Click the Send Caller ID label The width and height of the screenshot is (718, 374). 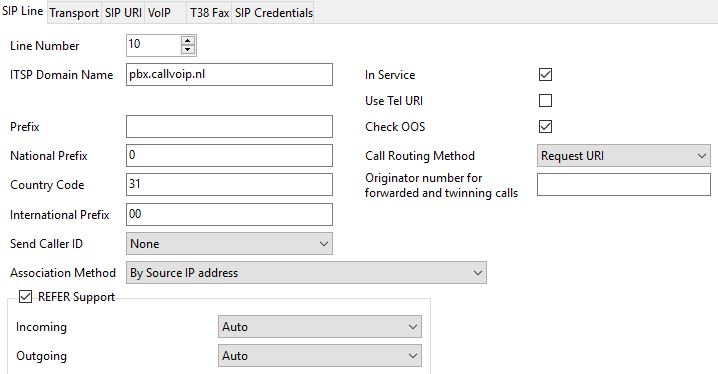[46, 244]
